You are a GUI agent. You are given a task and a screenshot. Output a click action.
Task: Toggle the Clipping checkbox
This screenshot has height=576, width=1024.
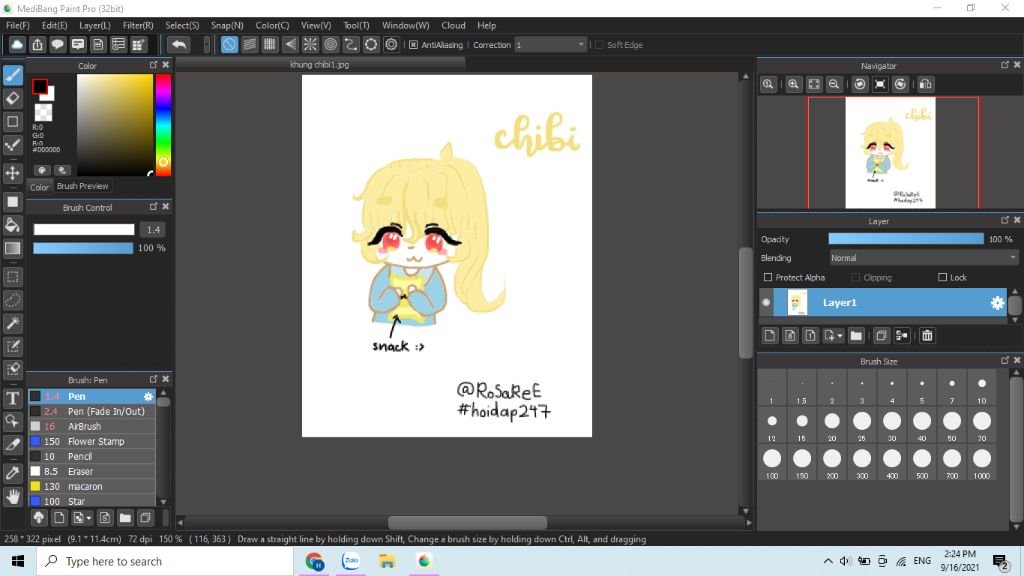(x=856, y=278)
